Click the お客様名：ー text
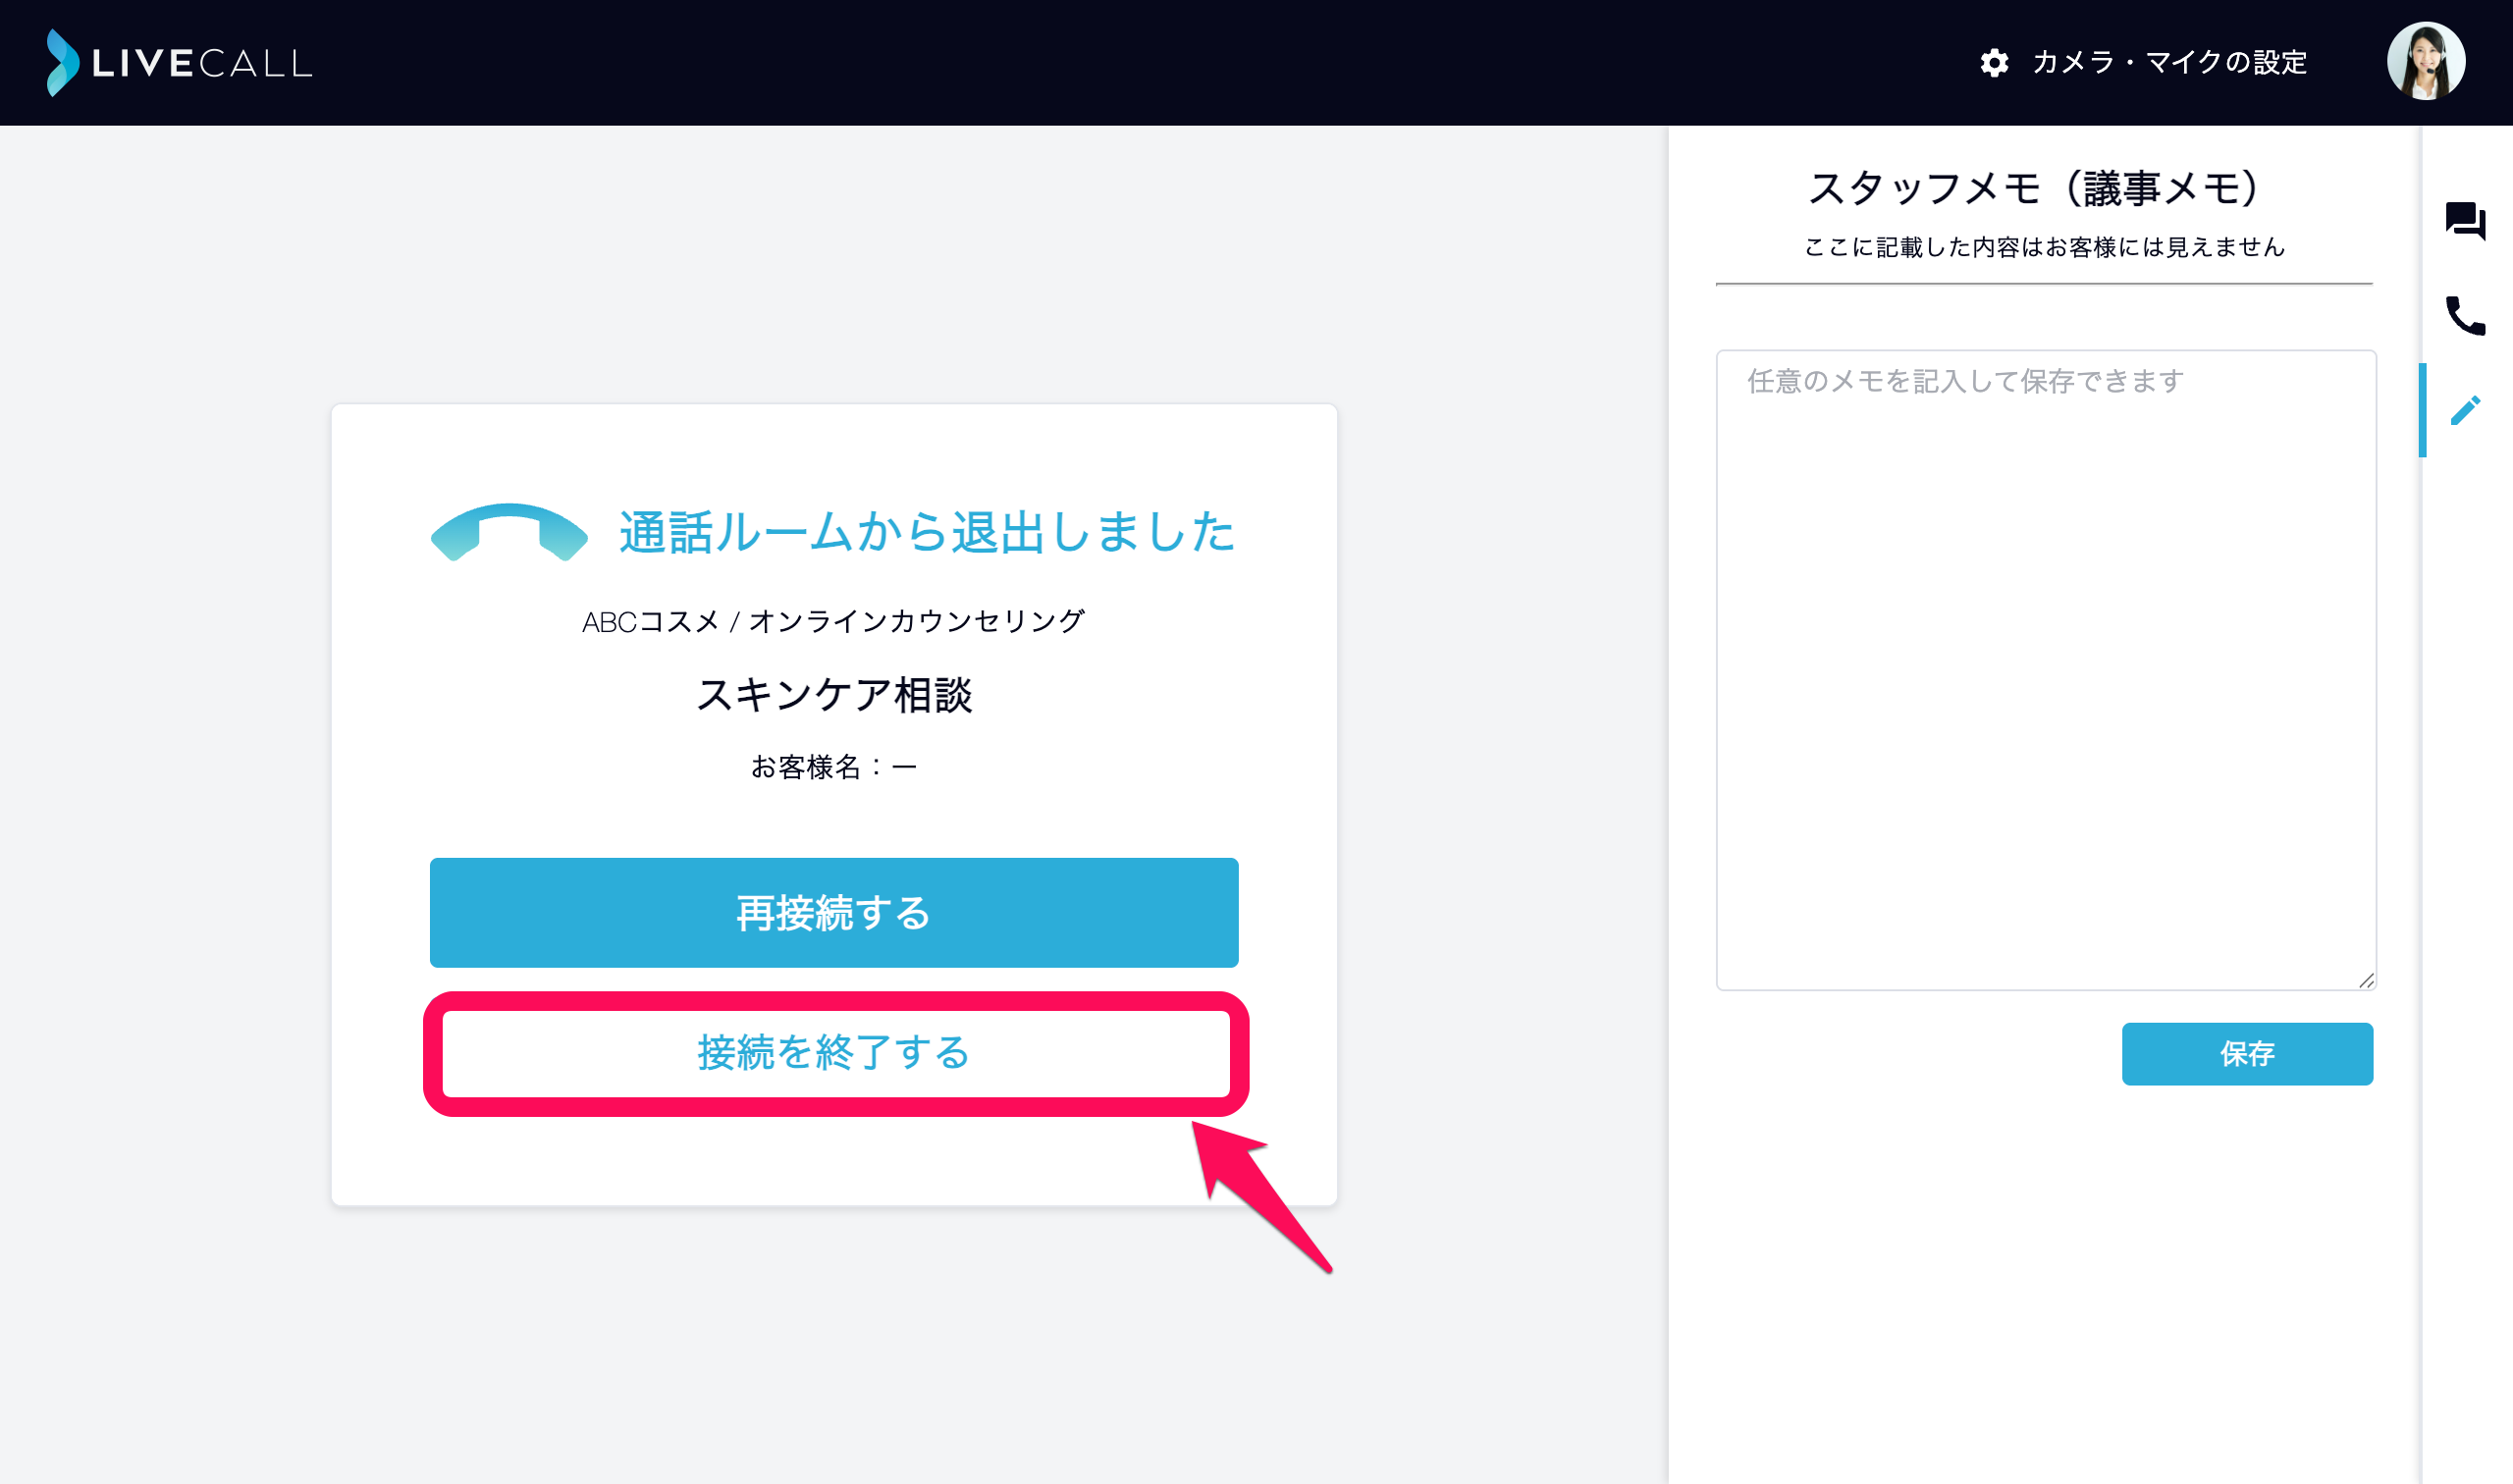The image size is (2513, 1484). click(x=834, y=767)
